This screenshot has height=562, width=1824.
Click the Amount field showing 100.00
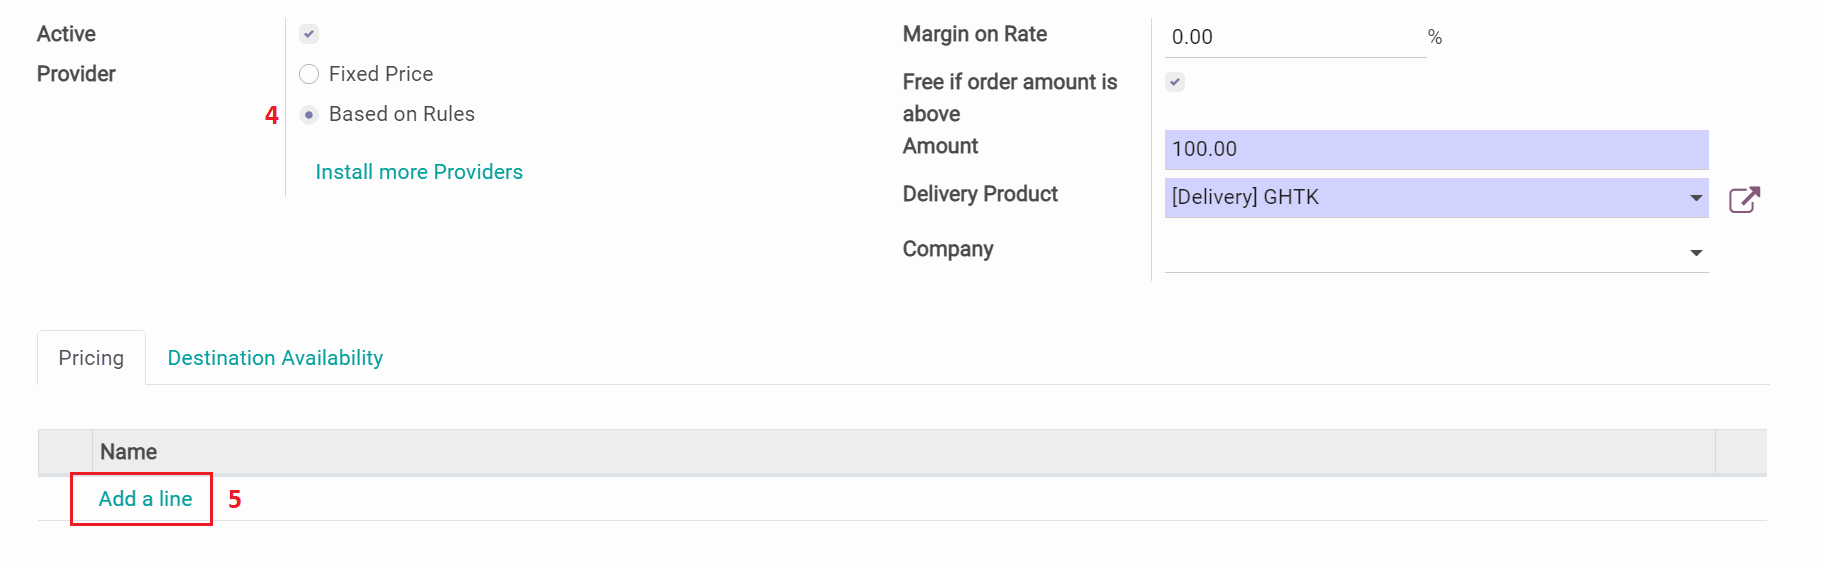(x=1435, y=149)
